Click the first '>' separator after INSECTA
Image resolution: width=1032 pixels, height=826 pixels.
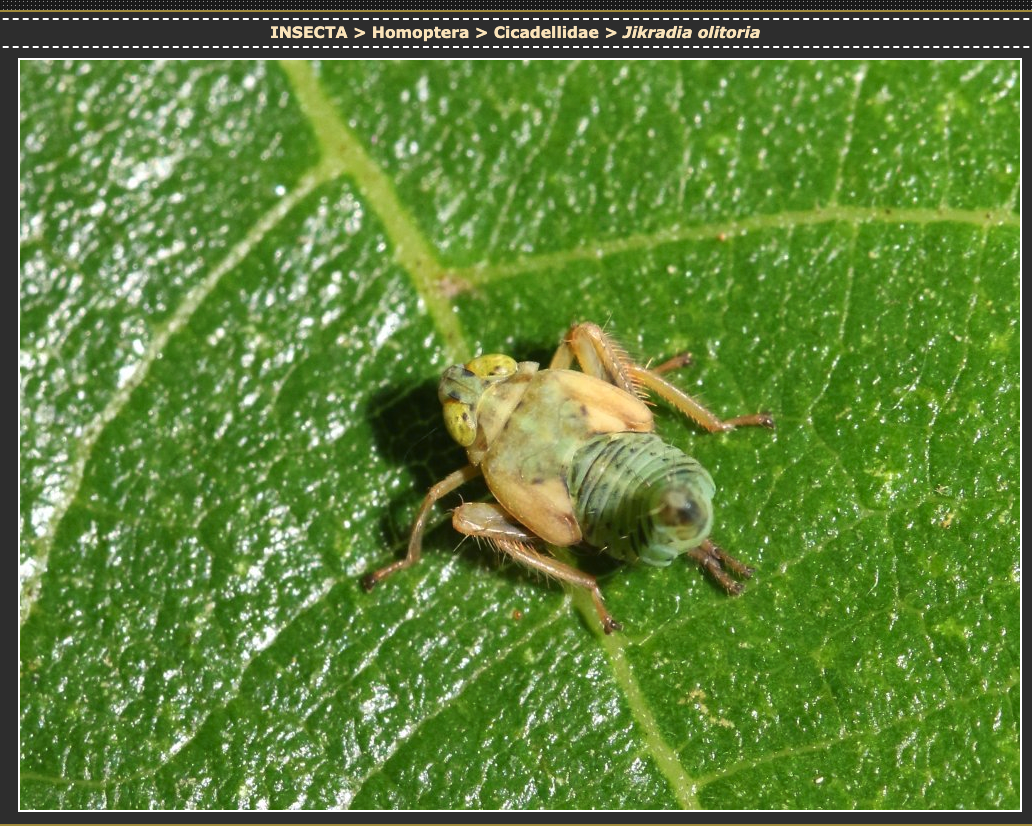(x=360, y=32)
